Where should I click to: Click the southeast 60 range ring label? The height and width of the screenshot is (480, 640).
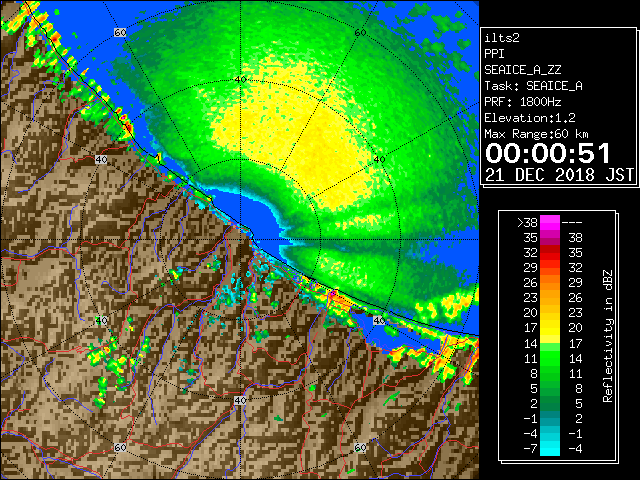(360, 448)
